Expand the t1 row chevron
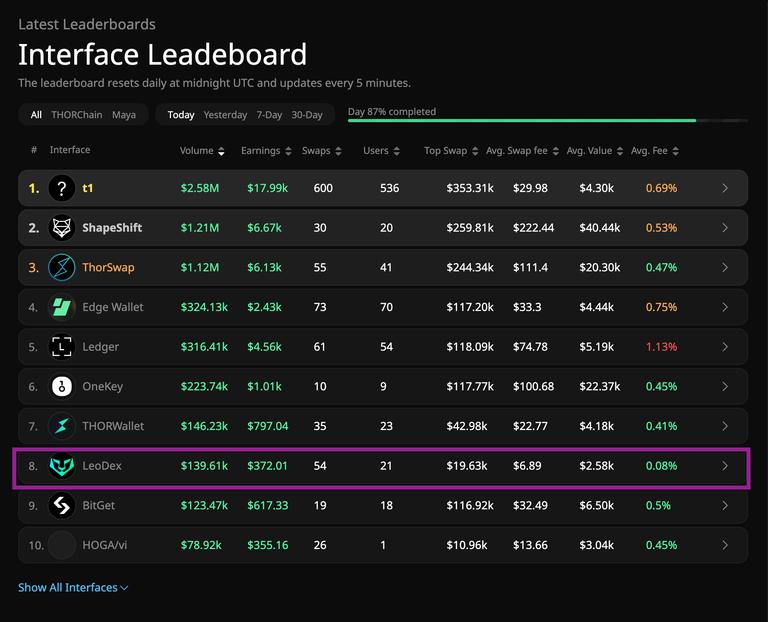The image size is (768, 622). click(x=725, y=188)
